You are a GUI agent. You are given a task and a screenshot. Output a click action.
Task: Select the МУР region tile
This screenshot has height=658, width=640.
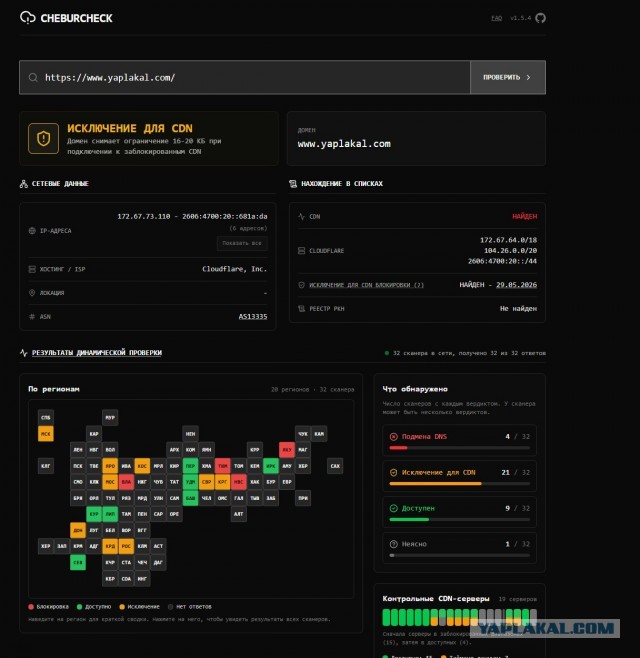110,418
